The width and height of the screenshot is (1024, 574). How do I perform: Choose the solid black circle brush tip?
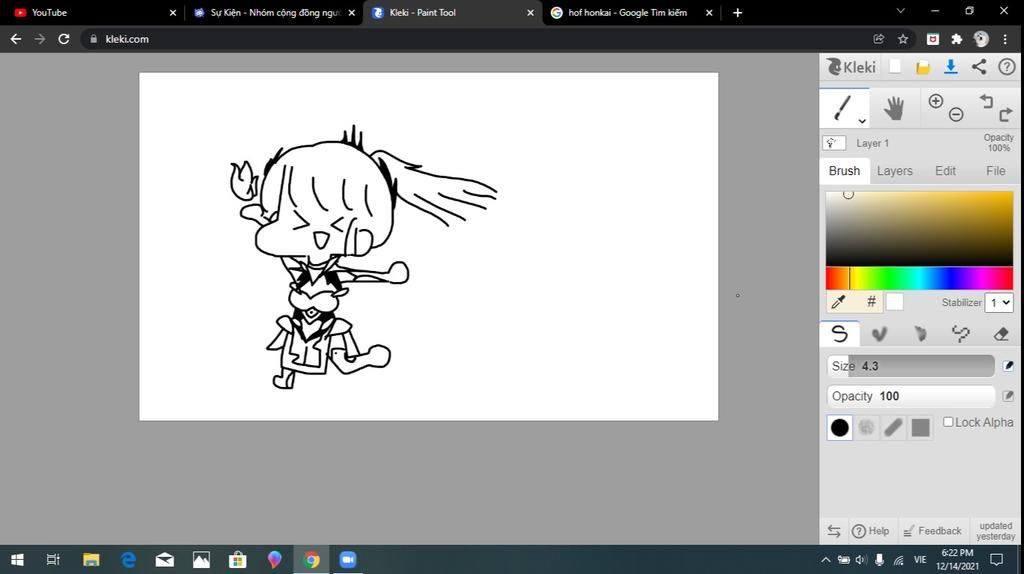pos(840,428)
